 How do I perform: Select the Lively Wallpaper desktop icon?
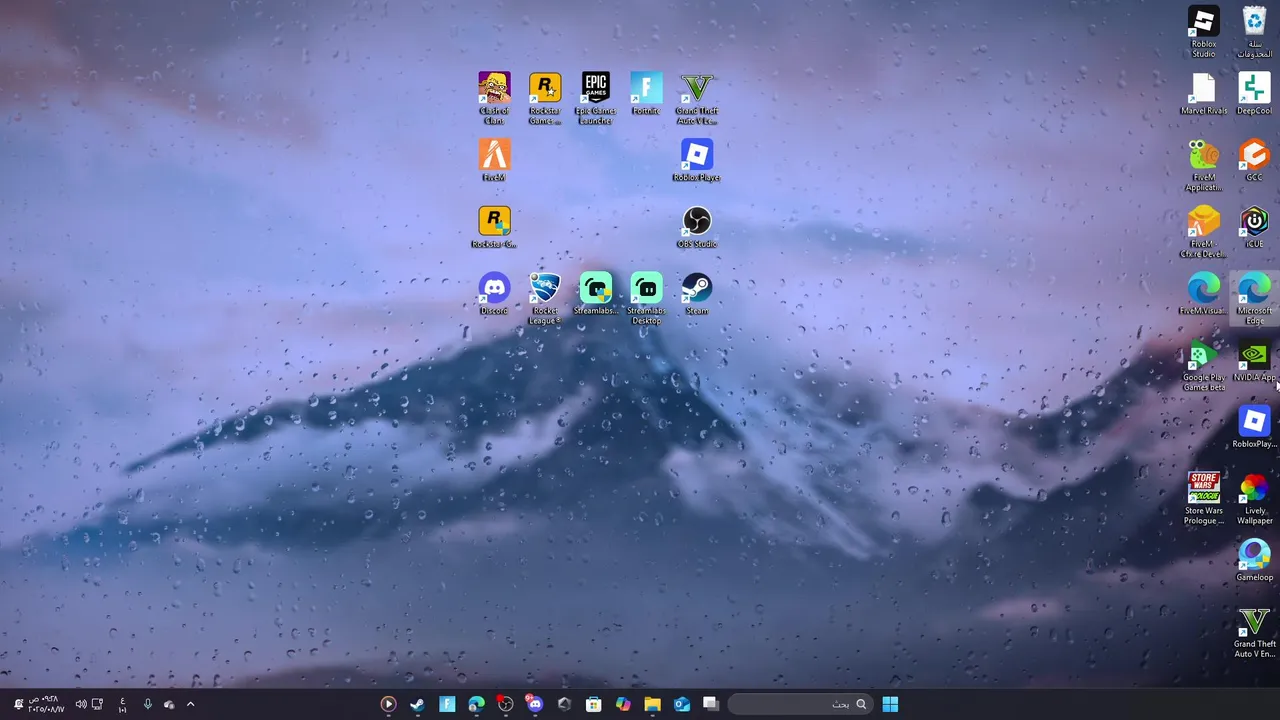coord(1254,499)
